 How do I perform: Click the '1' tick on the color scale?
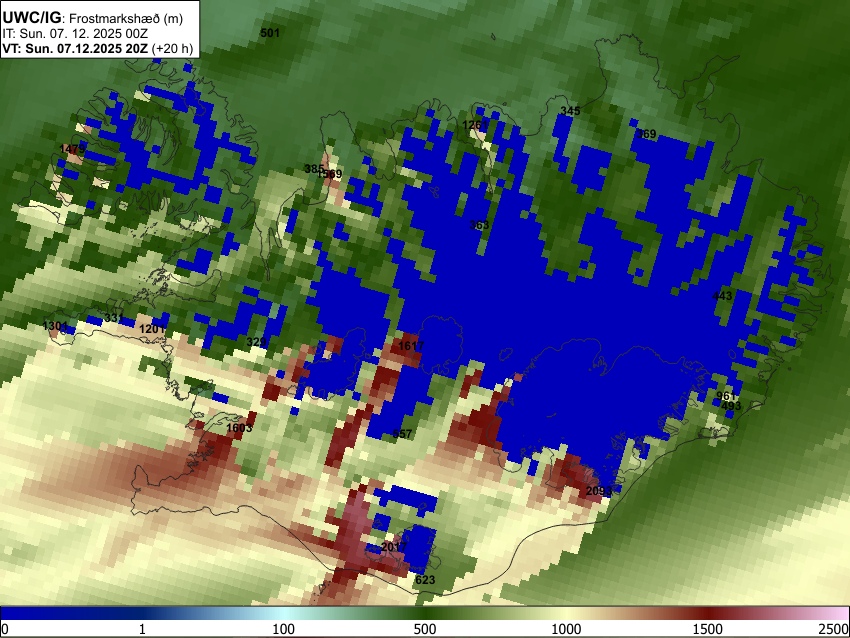click(x=142, y=629)
